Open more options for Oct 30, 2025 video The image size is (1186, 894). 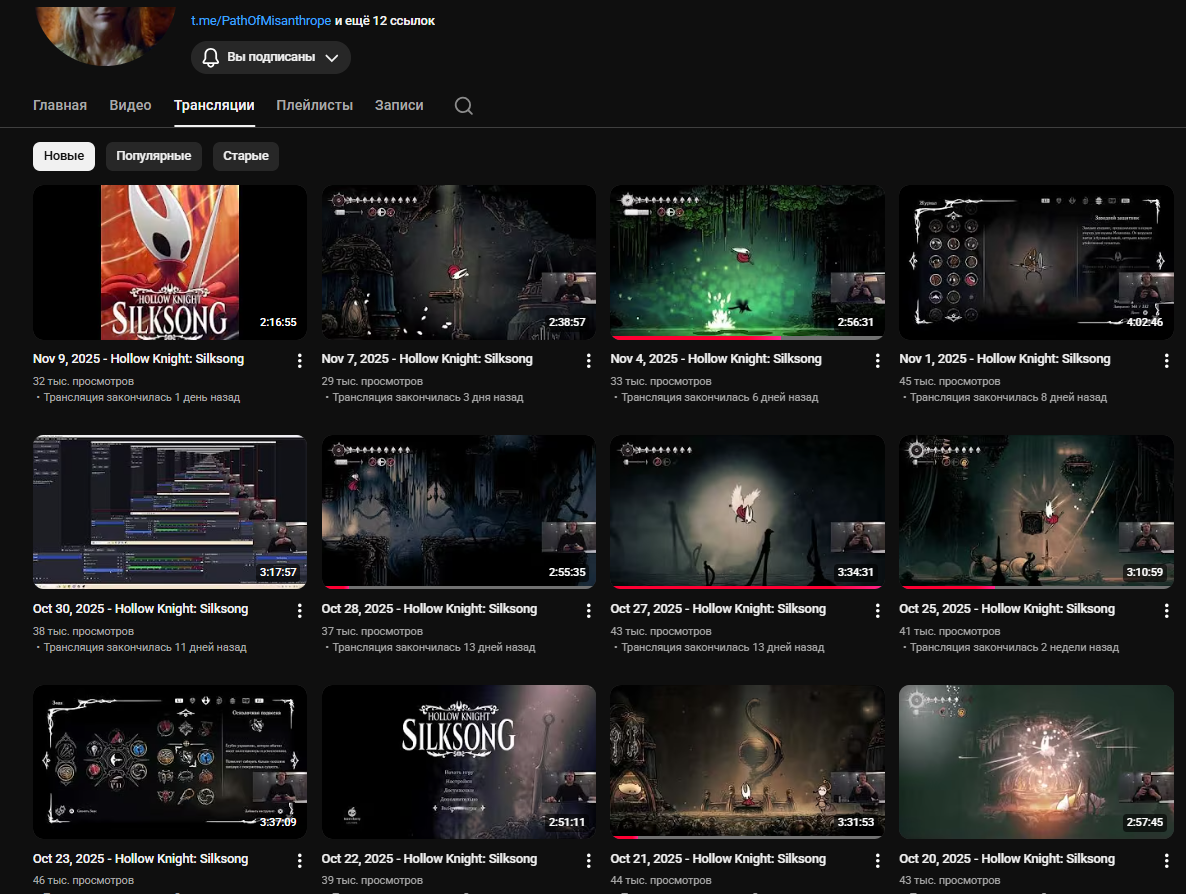pyautogui.click(x=300, y=610)
